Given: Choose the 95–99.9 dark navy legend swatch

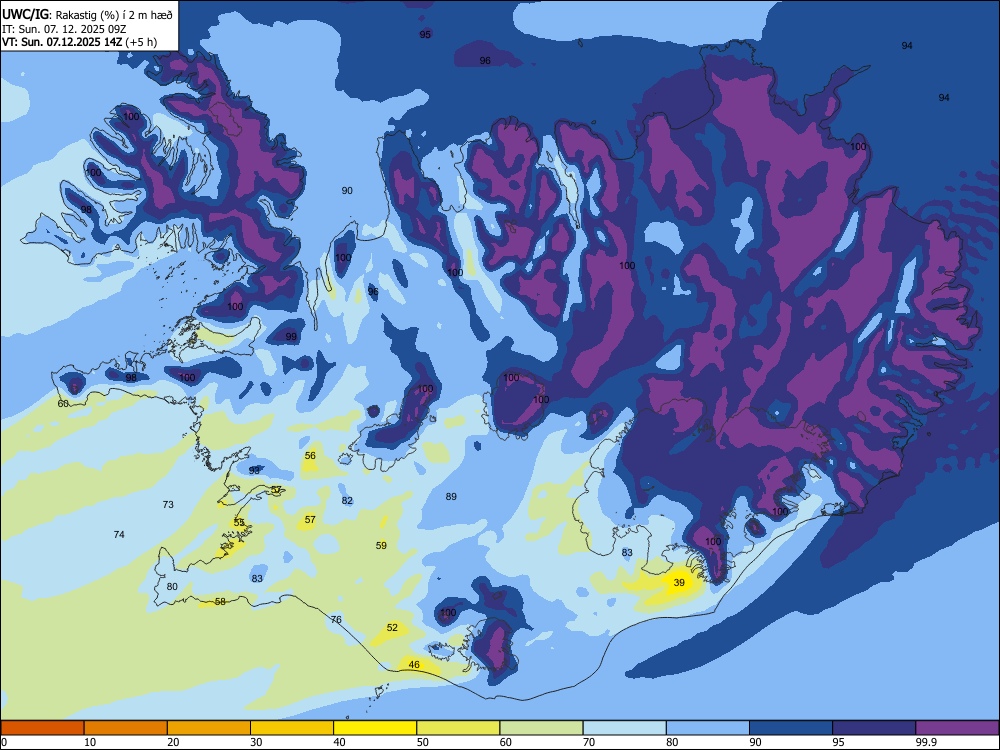Looking at the screenshot, I should click(874, 728).
